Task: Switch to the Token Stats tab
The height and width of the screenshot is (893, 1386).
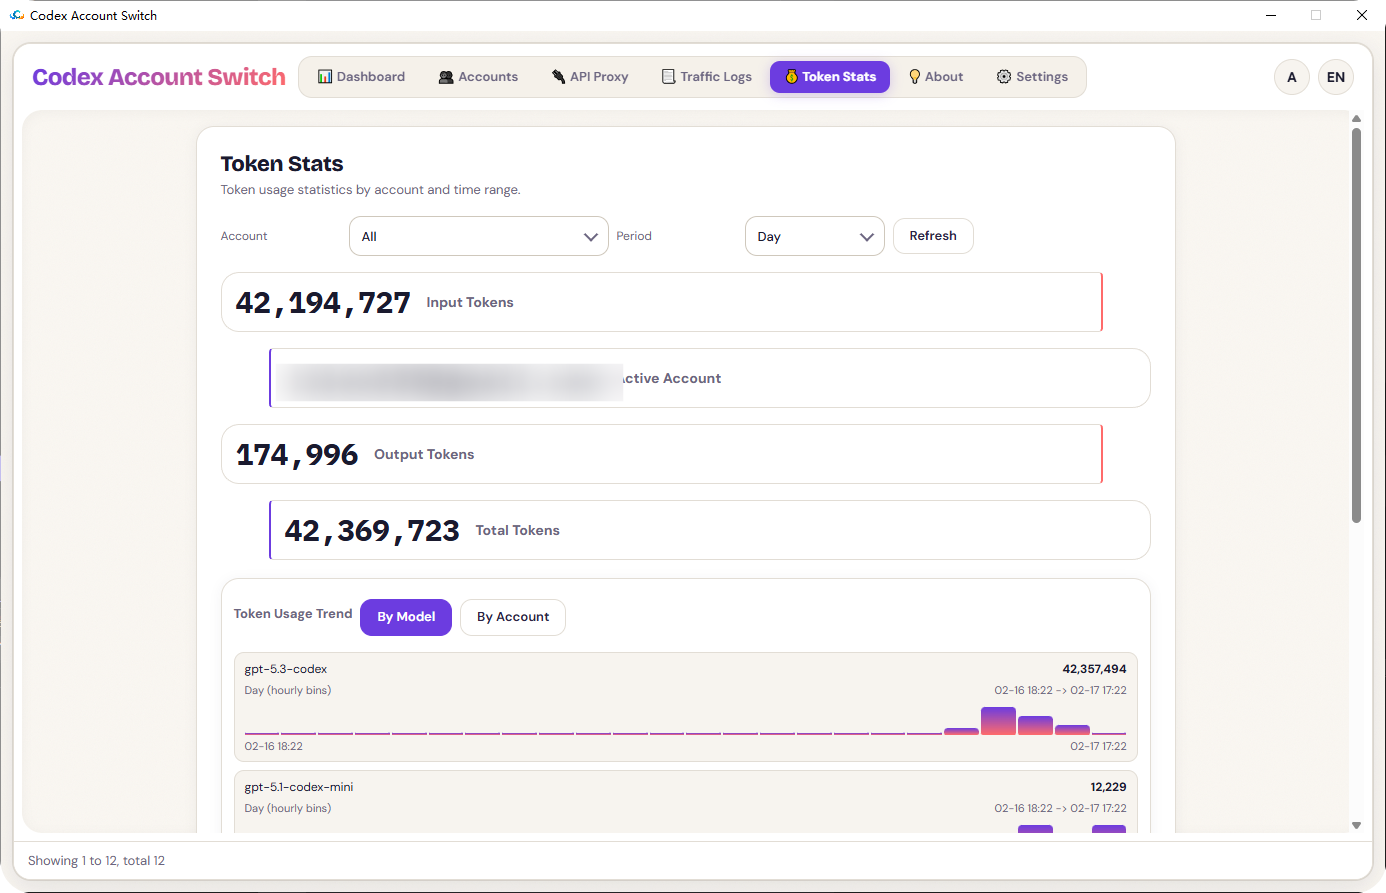Action: click(829, 76)
